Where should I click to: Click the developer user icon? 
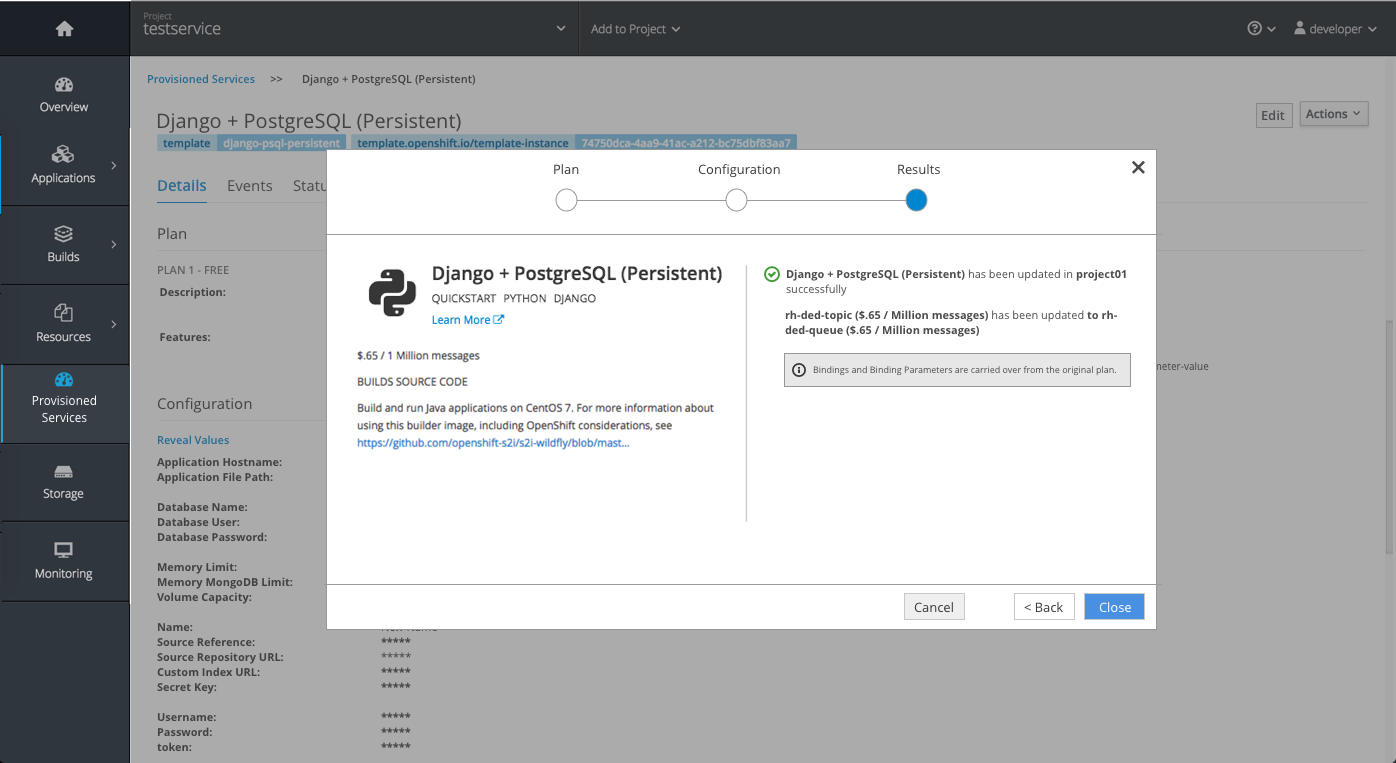point(1300,29)
